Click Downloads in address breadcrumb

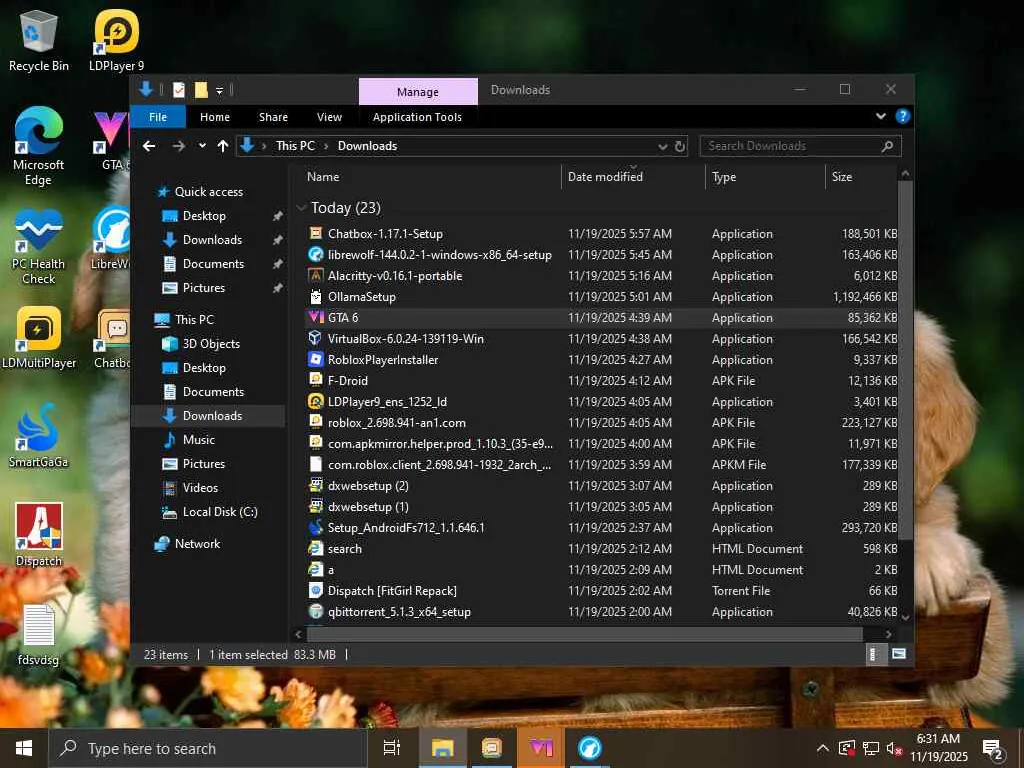367,146
